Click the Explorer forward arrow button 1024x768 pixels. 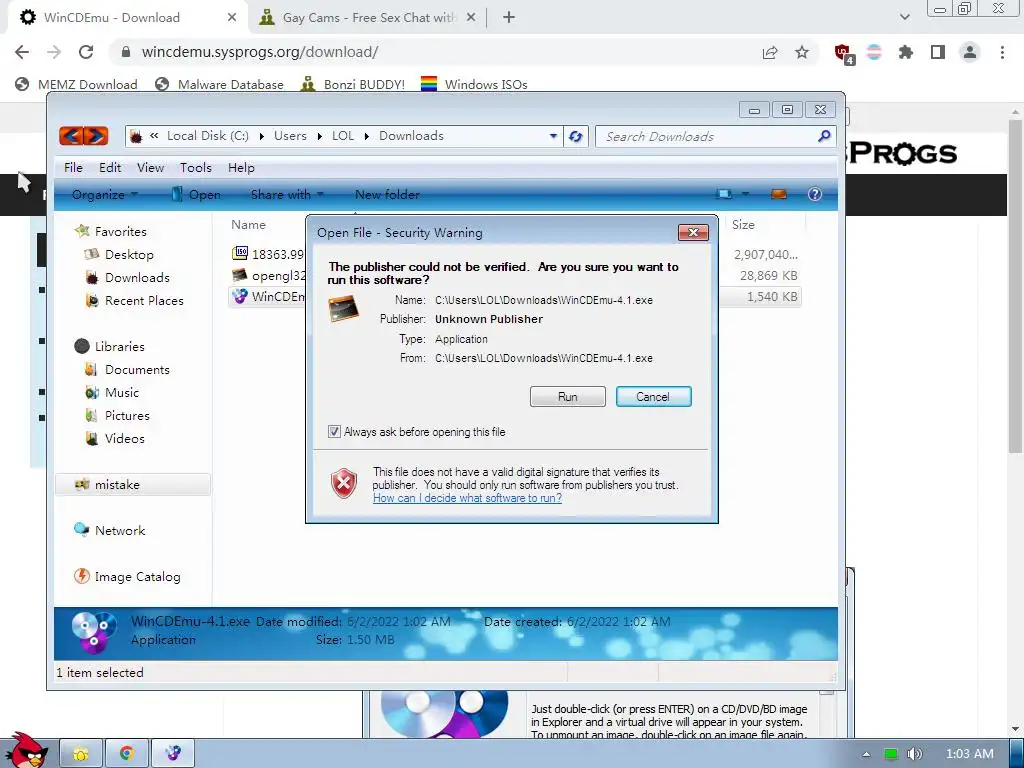pyautogui.click(x=96, y=136)
